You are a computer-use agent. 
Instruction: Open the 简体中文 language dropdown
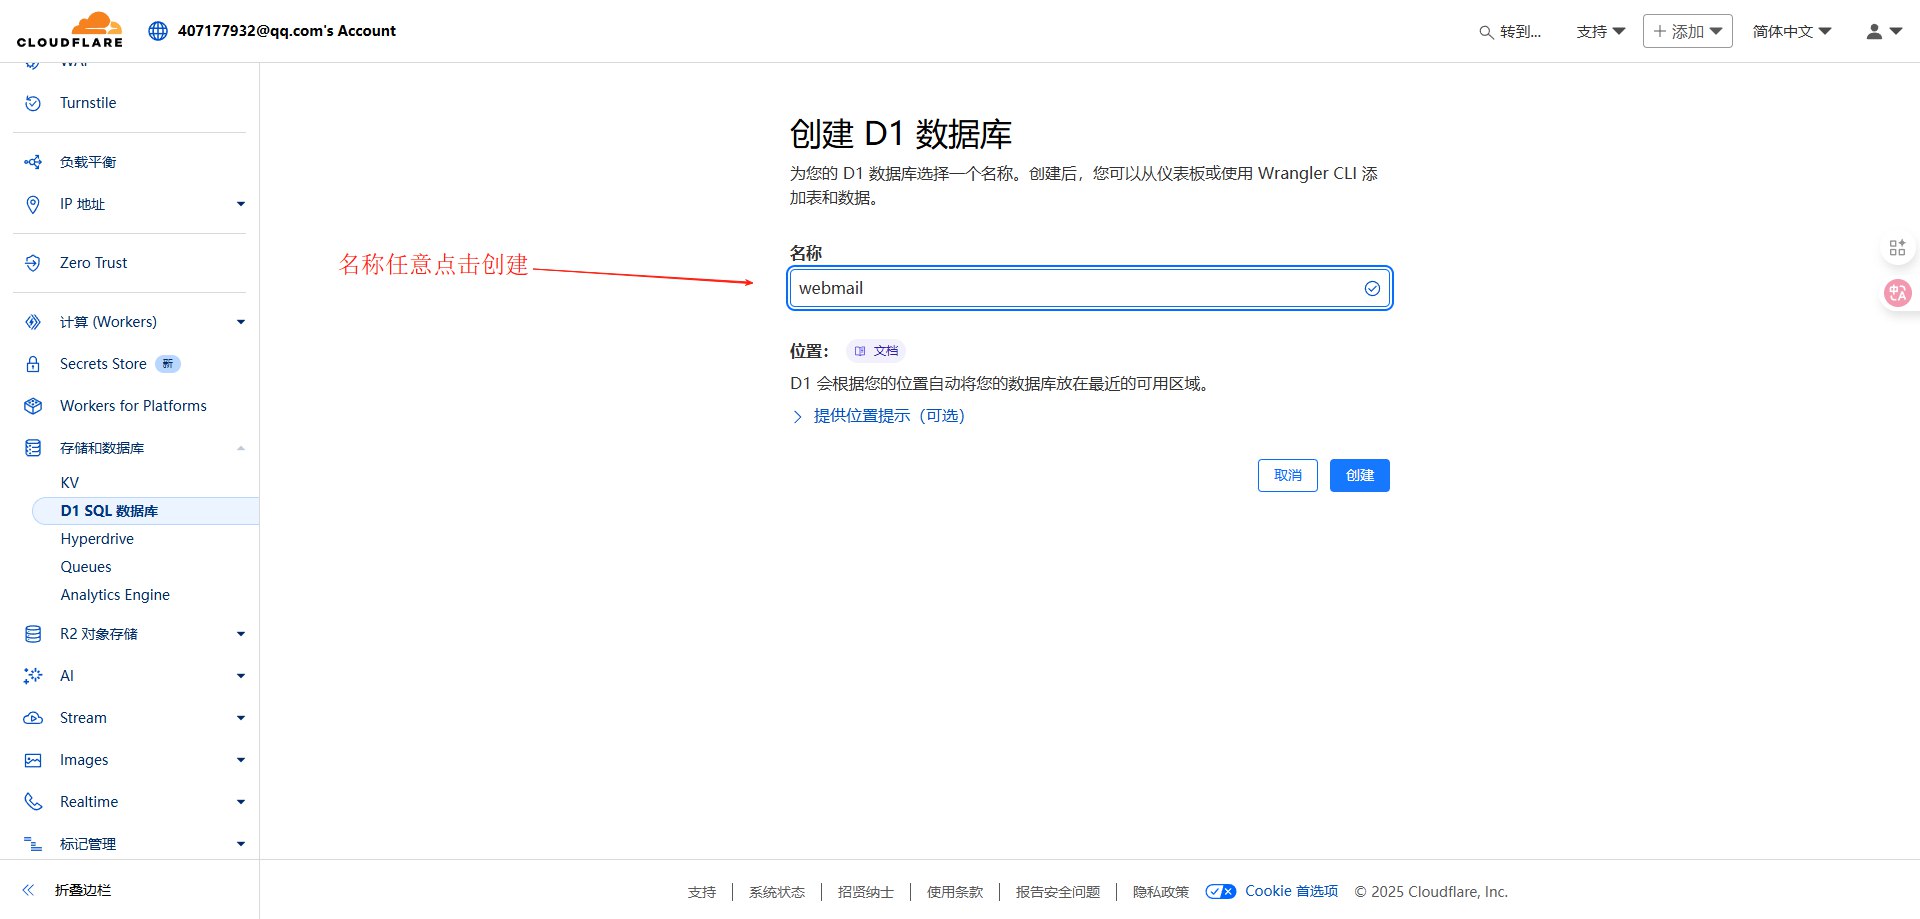[1791, 31]
